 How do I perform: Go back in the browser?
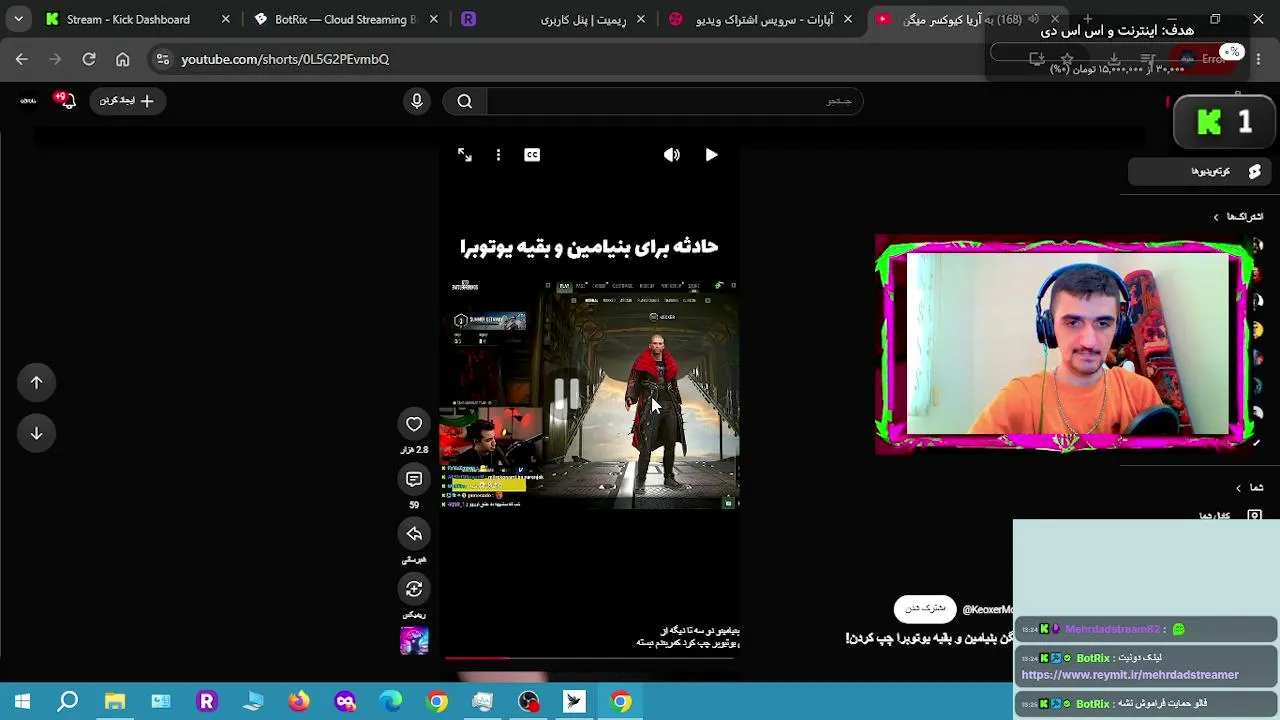point(22,59)
